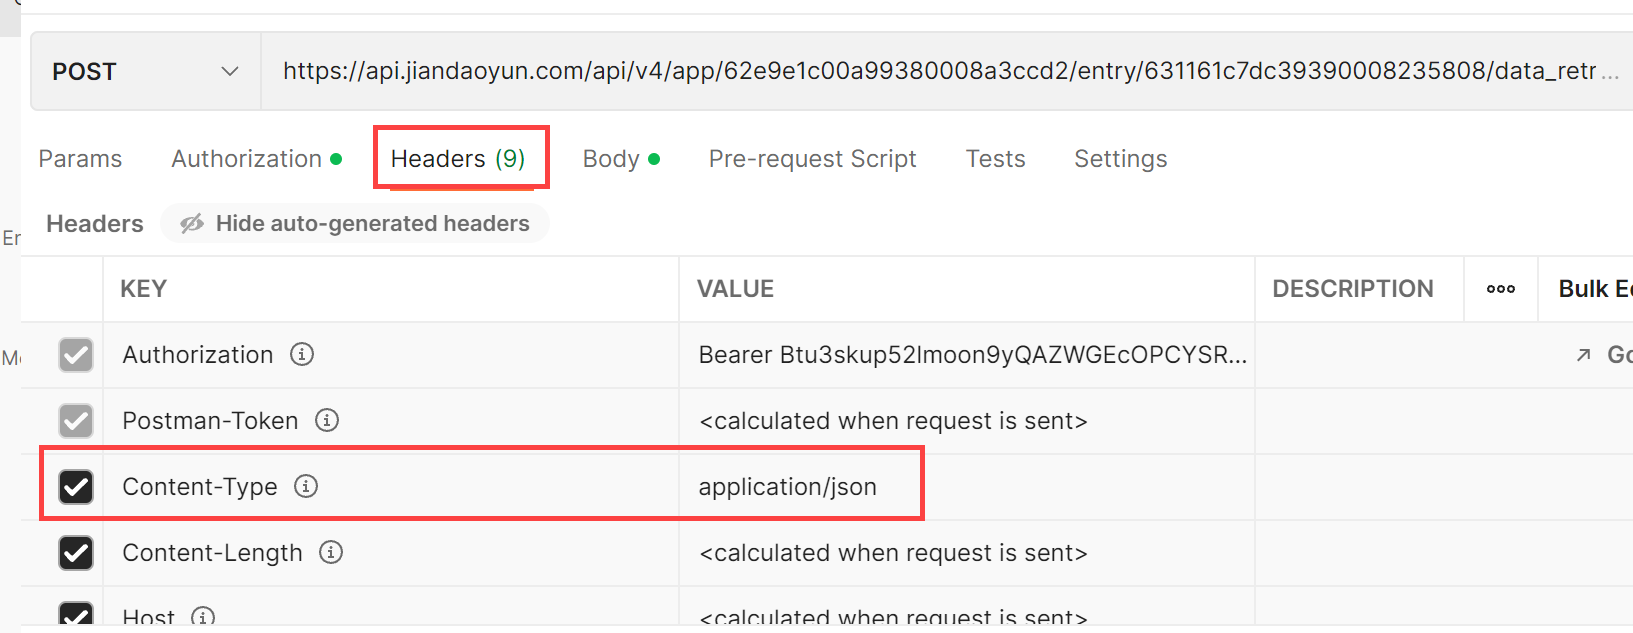Click info icon beside Postman-Token key
This screenshot has height=633, width=1633.
pyautogui.click(x=327, y=420)
